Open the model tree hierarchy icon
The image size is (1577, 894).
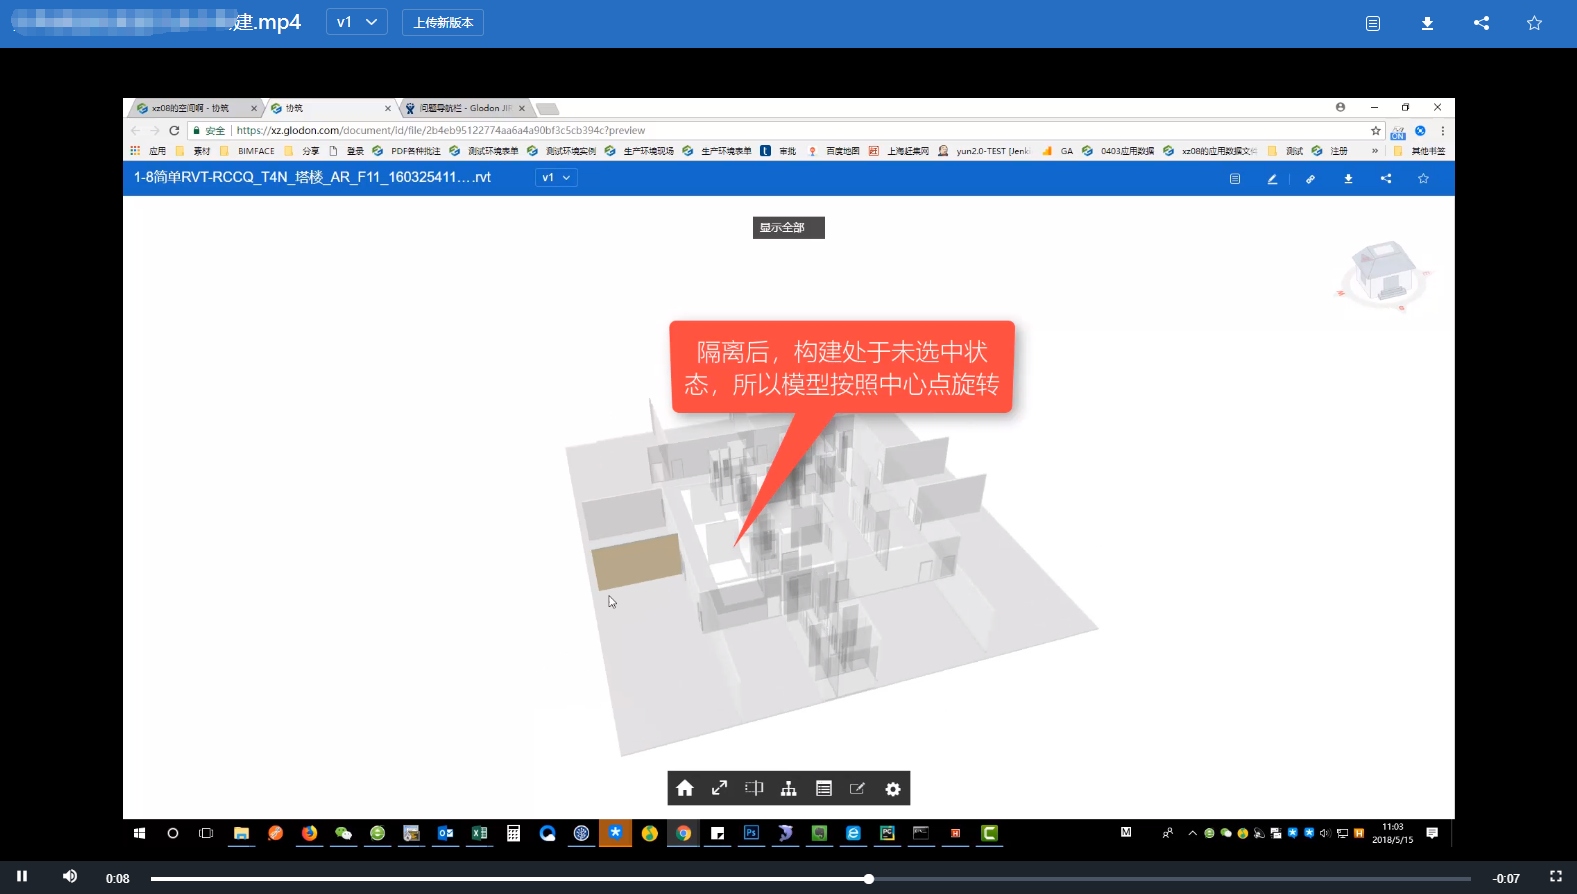tap(789, 788)
